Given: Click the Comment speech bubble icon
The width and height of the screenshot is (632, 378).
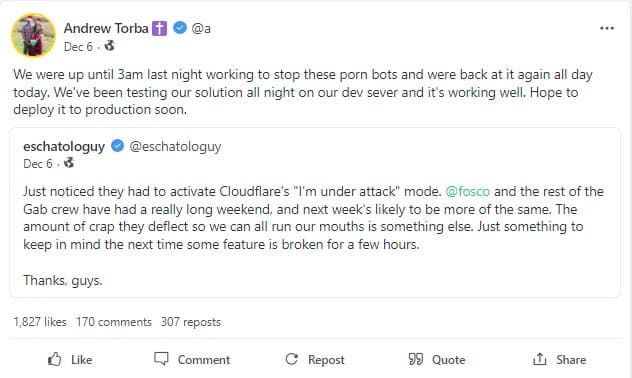Looking at the screenshot, I should pyautogui.click(x=161, y=359).
